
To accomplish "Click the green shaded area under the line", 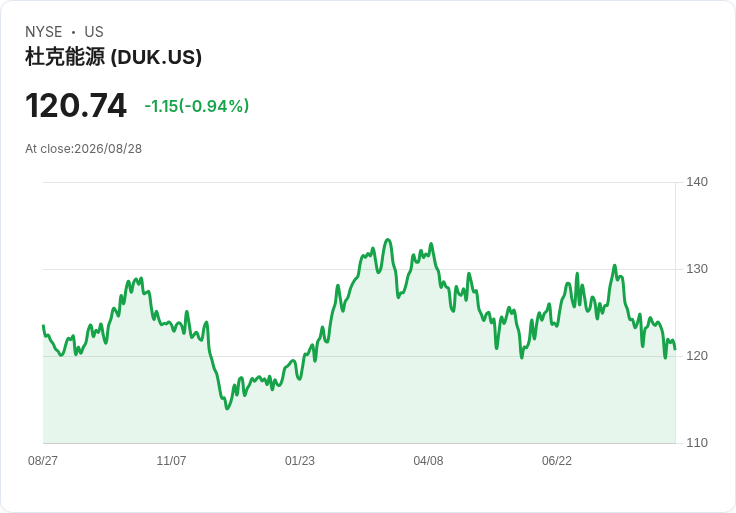I will [x=359, y=399].
